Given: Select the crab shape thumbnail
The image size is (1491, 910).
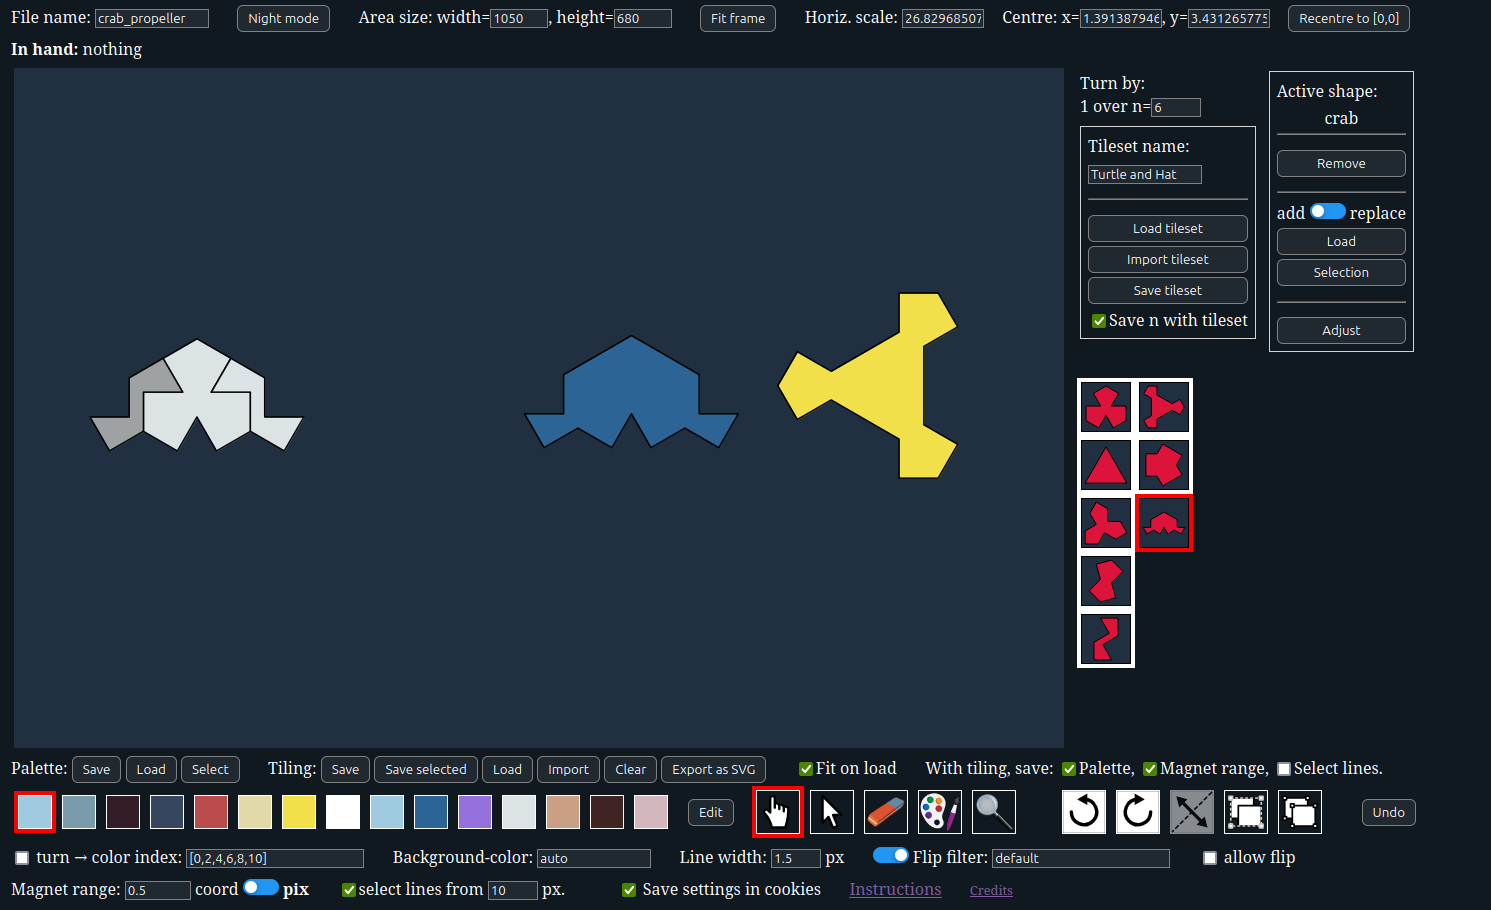Looking at the screenshot, I should (1164, 523).
